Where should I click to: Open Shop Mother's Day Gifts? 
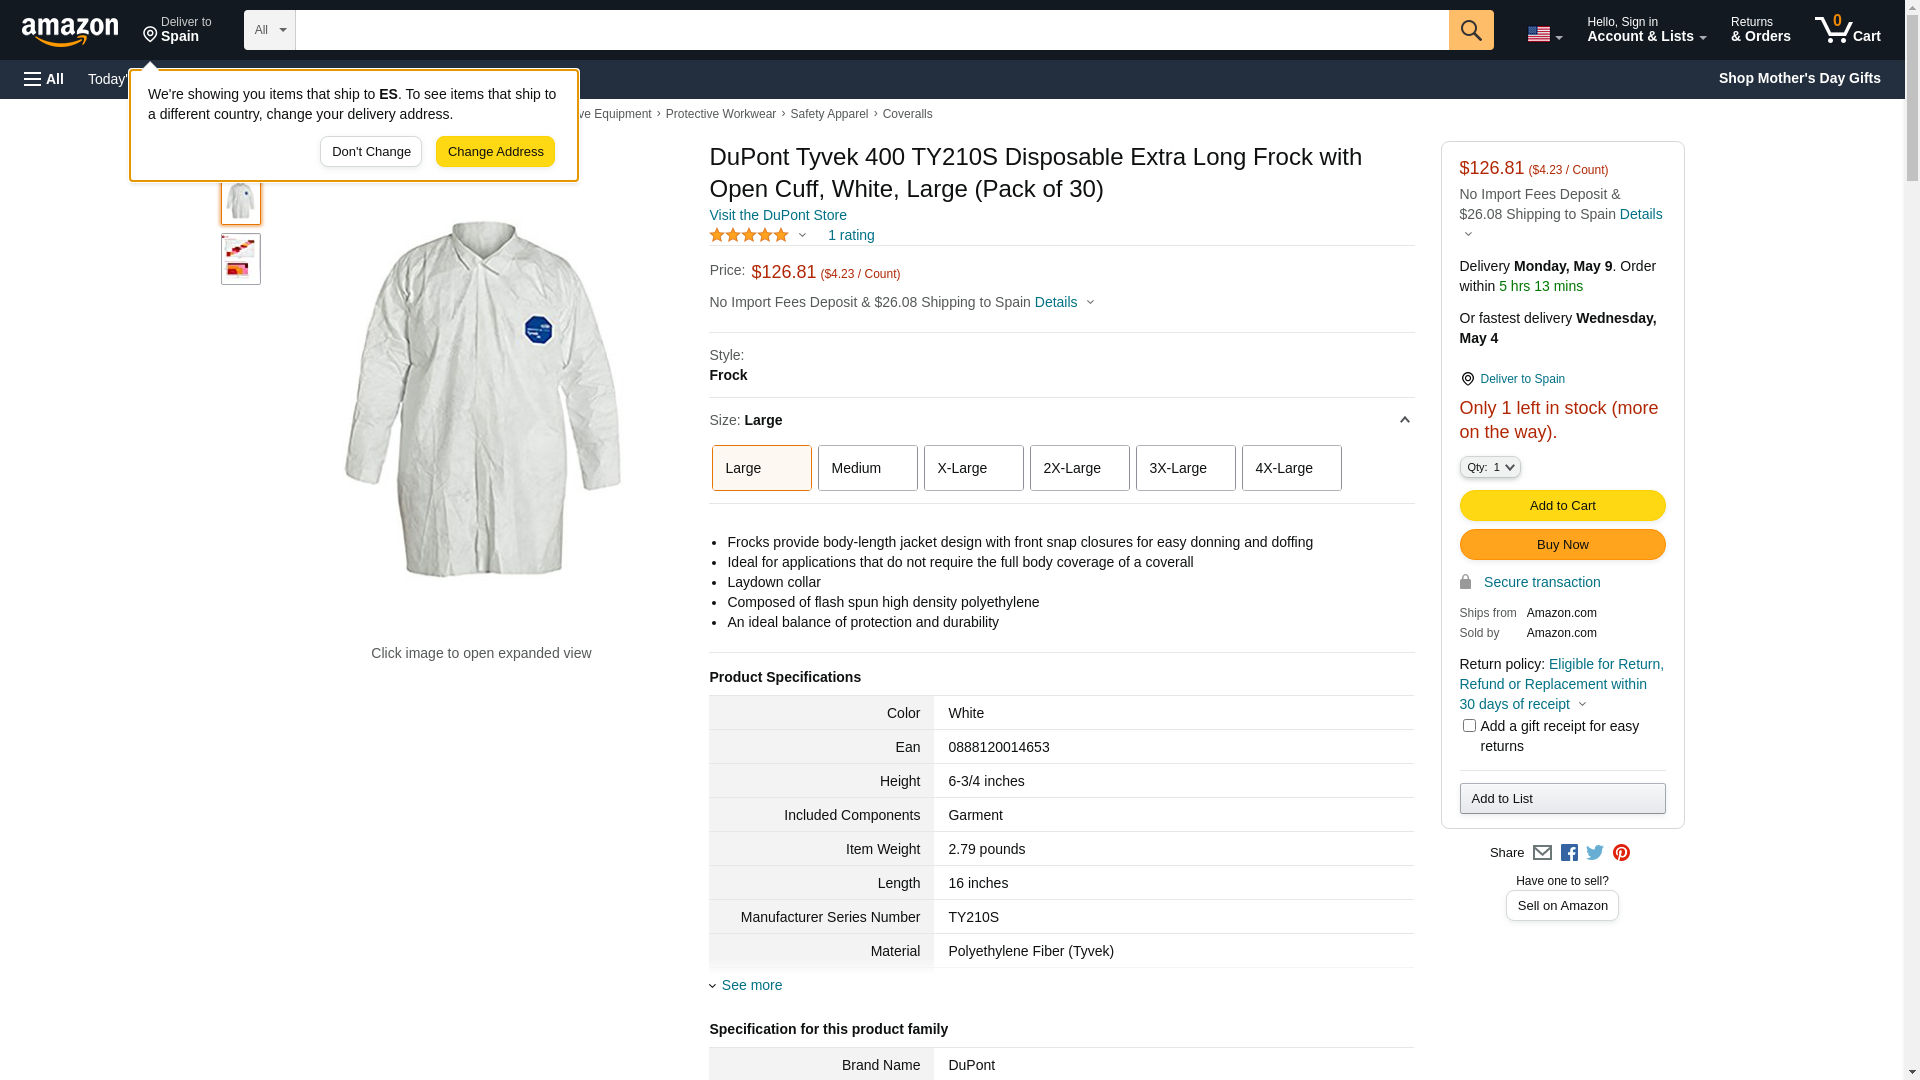click(1799, 78)
